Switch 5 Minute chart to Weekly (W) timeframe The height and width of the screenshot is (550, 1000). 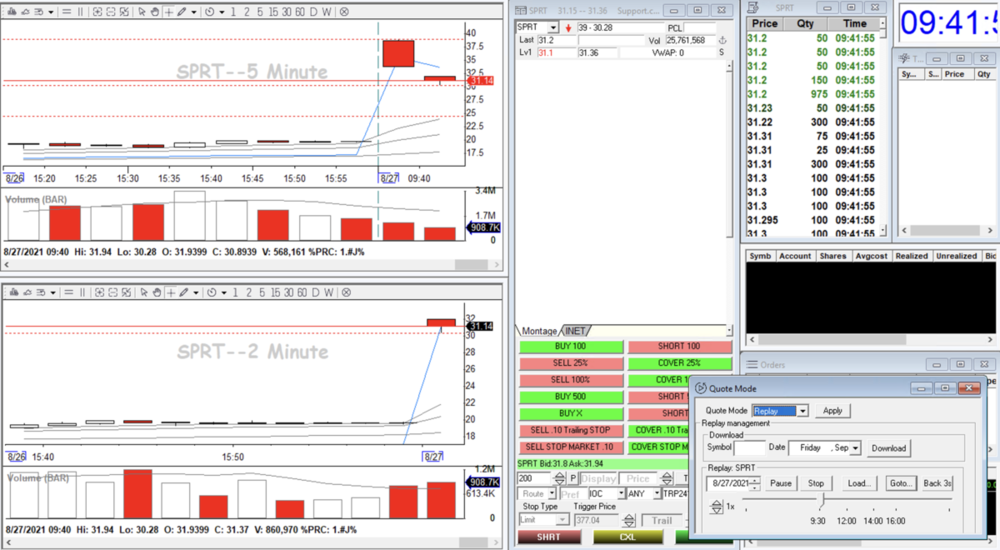coord(326,11)
